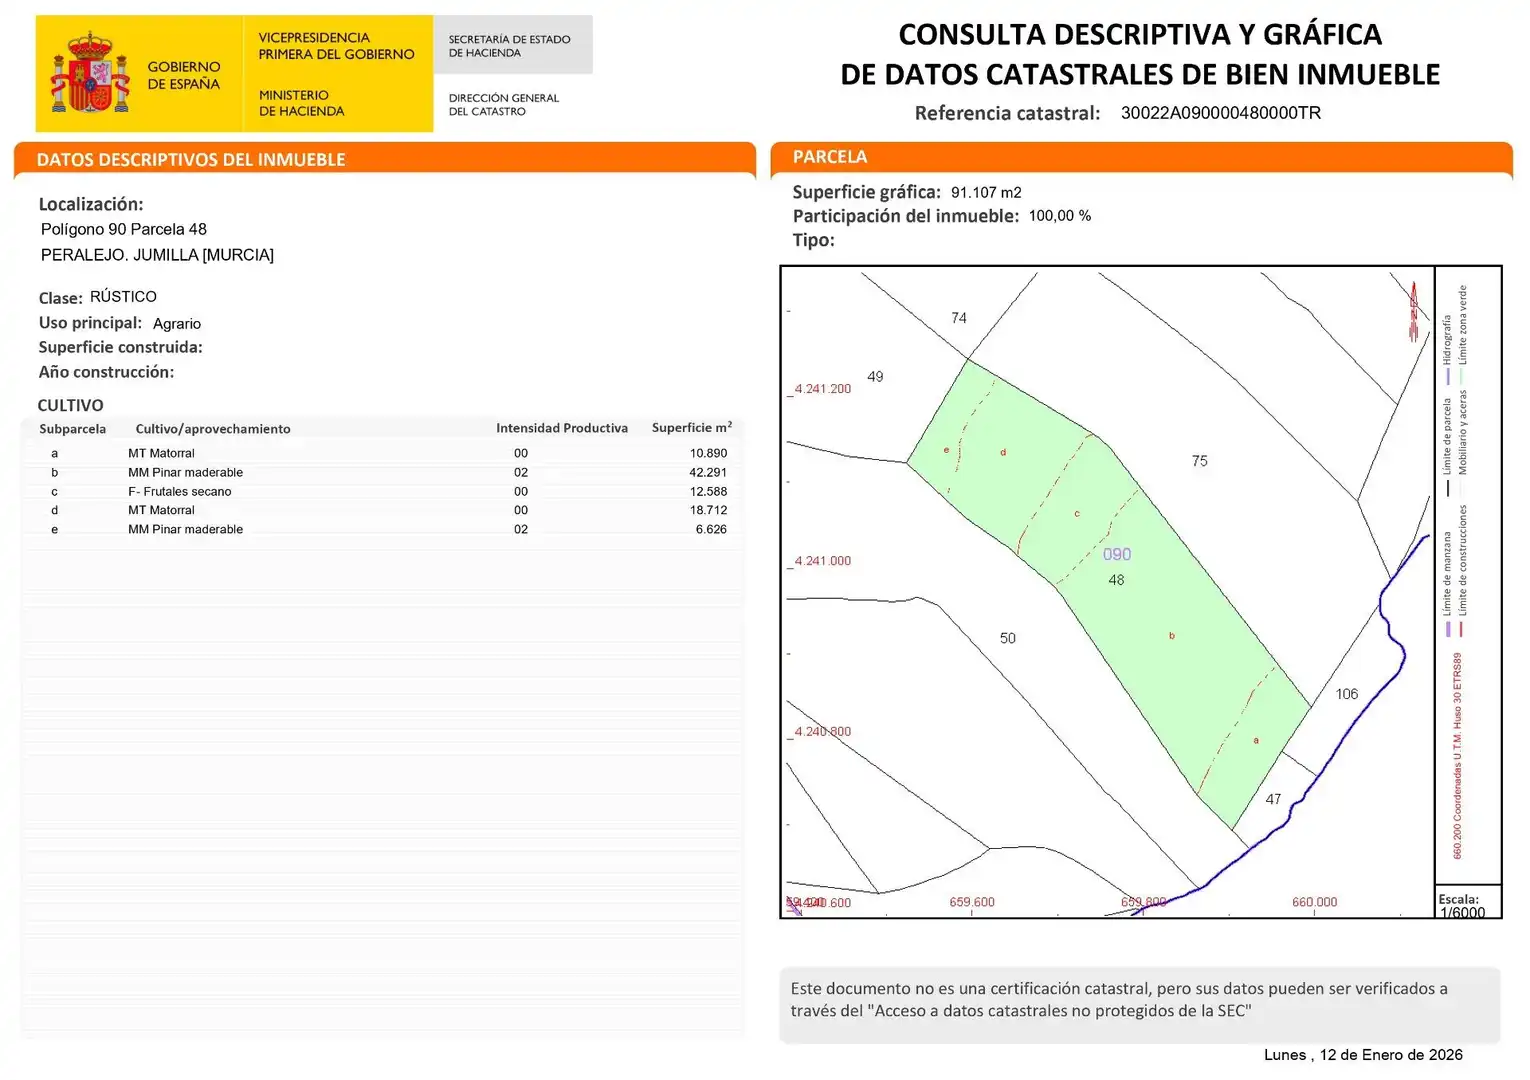Click Superficie construida label

120,347
